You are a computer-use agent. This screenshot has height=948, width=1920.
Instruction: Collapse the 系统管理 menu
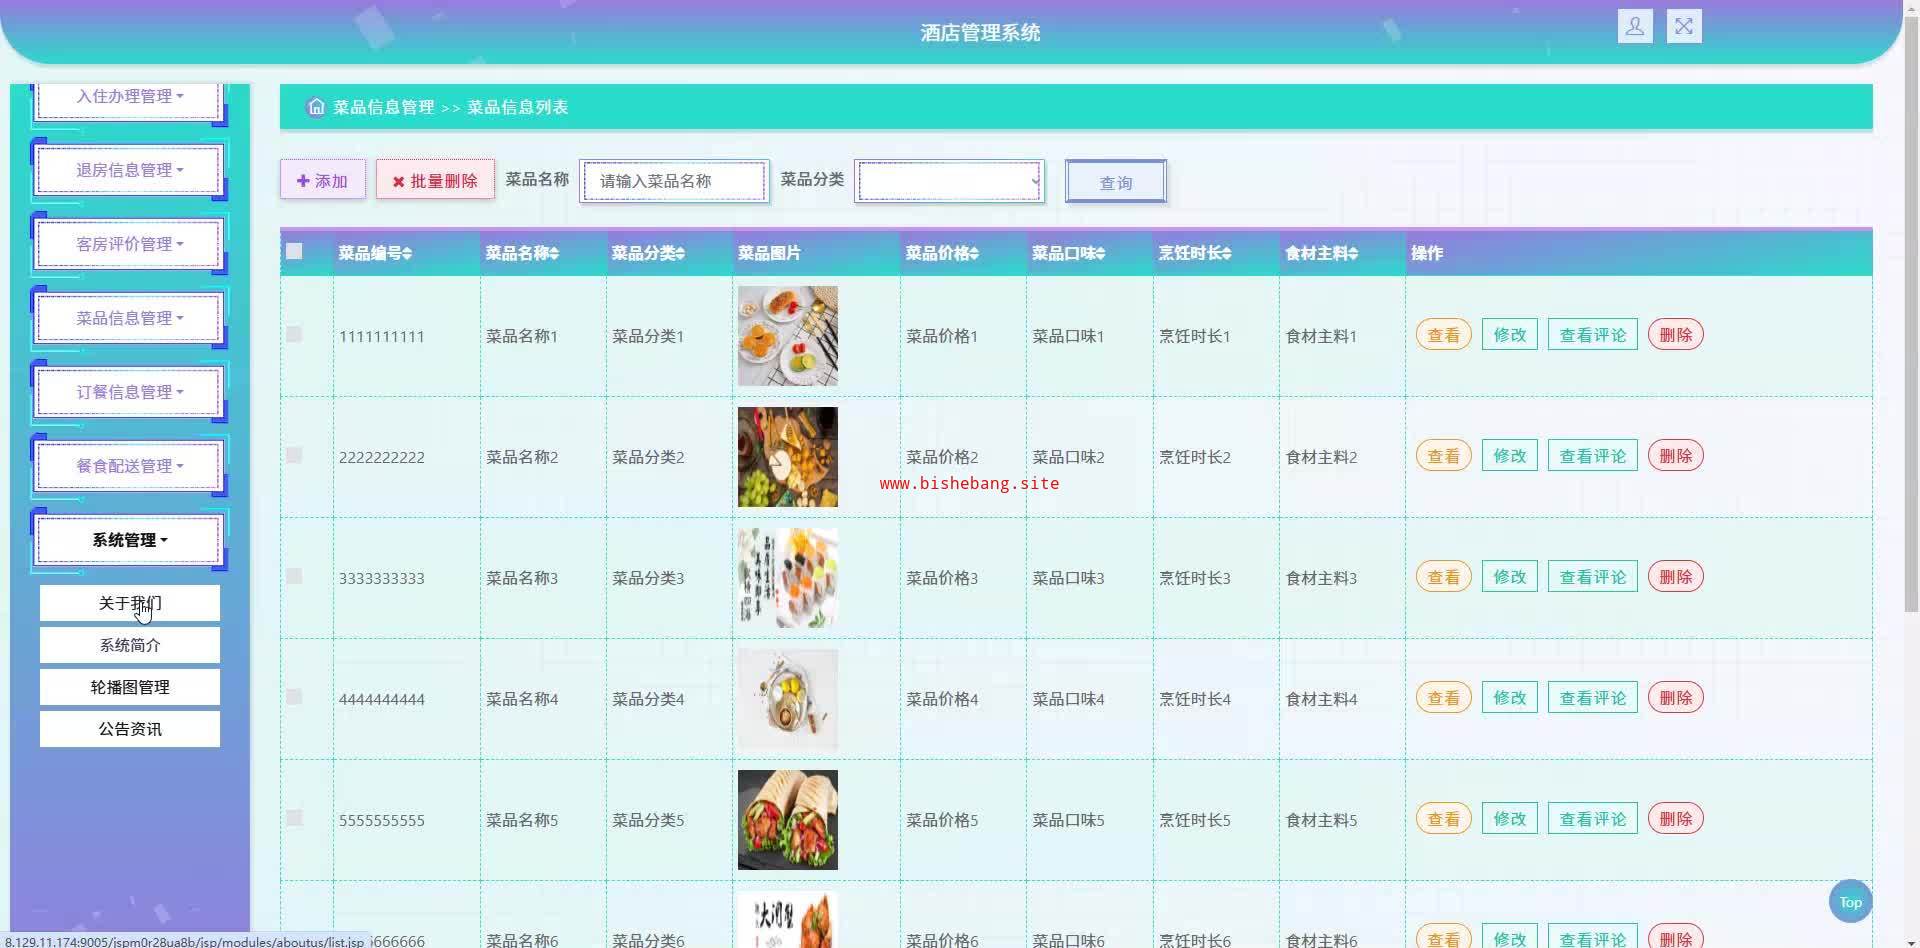[x=129, y=540]
